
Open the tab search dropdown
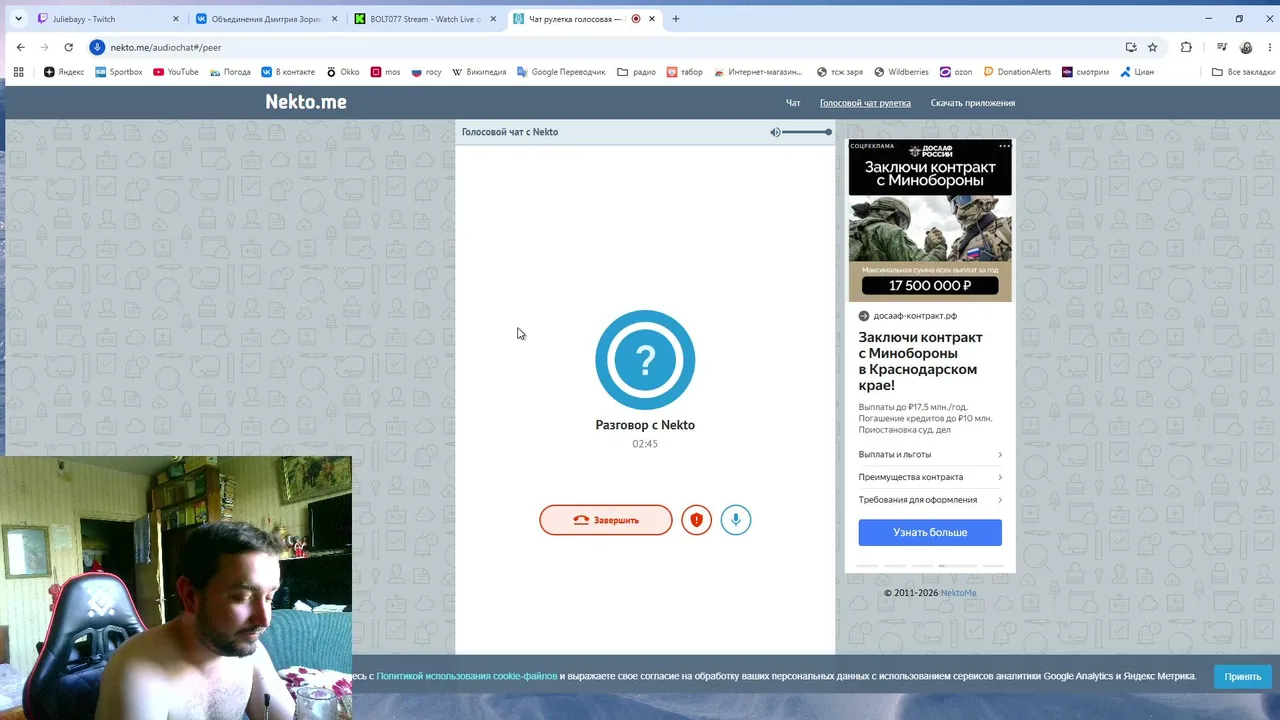[x=18, y=19]
